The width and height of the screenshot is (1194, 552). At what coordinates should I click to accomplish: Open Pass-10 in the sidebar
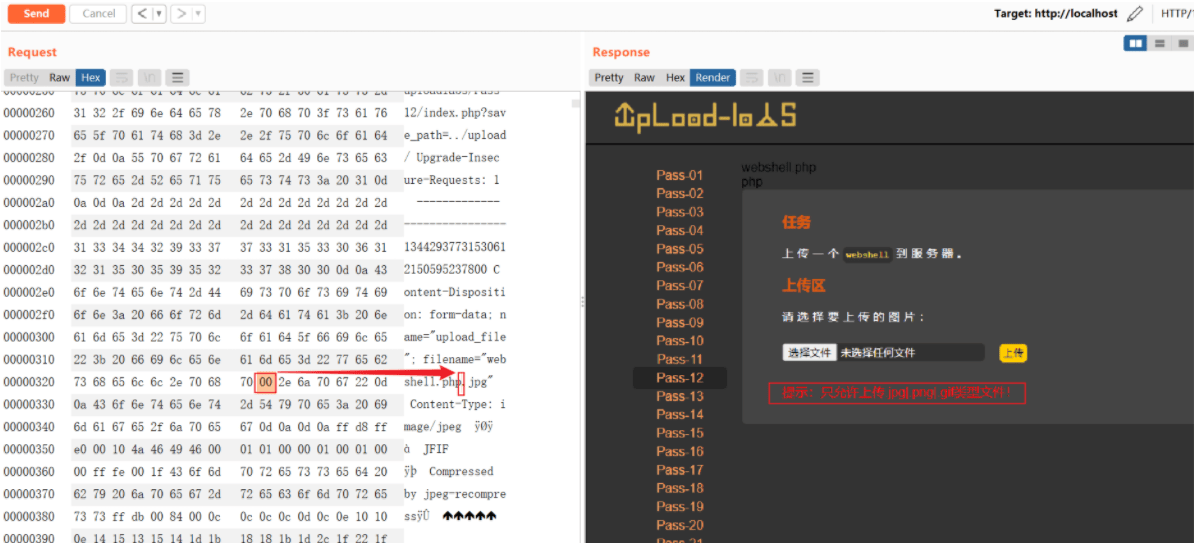point(680,340)
